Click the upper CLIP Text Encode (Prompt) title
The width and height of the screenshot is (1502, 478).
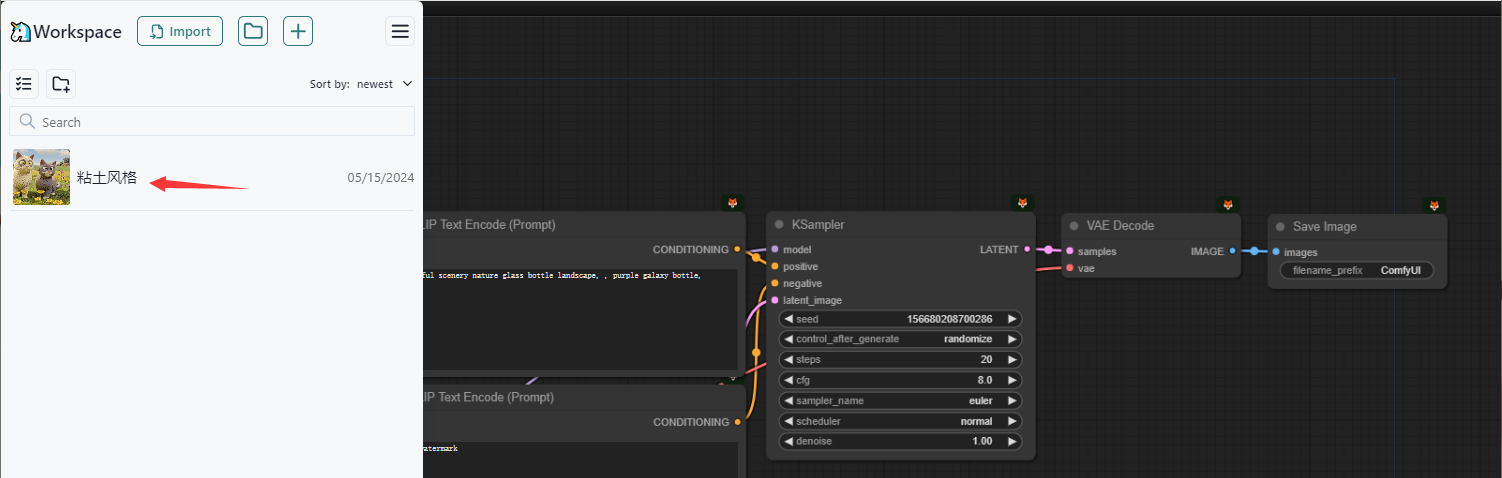pos(489,225)
